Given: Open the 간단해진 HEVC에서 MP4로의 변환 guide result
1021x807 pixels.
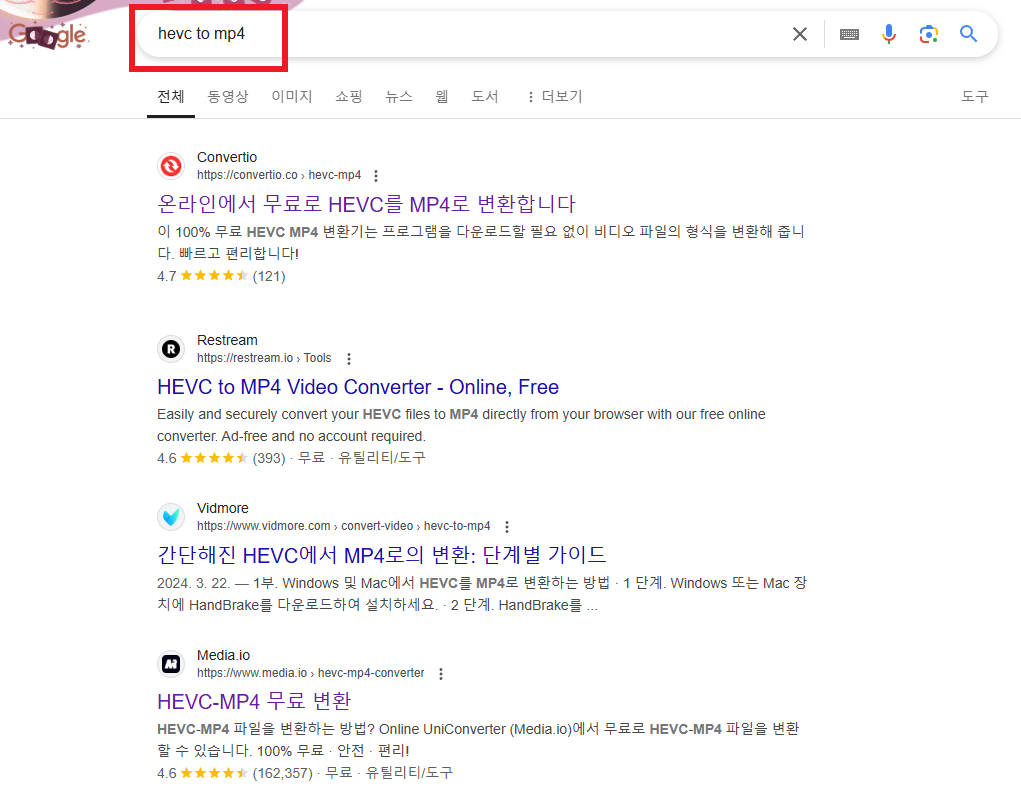Looking at the screenshot, I should point(382,555).
